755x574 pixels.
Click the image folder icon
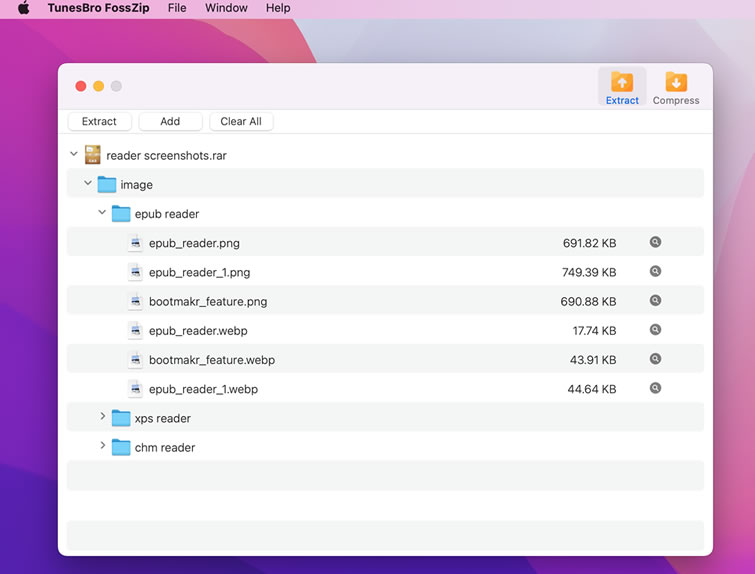tap(106, 184)
